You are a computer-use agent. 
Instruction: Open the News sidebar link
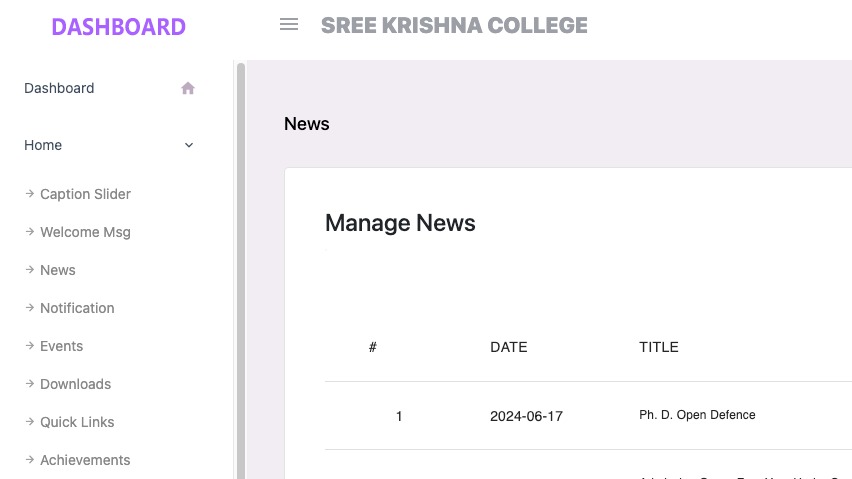point(58,270)
